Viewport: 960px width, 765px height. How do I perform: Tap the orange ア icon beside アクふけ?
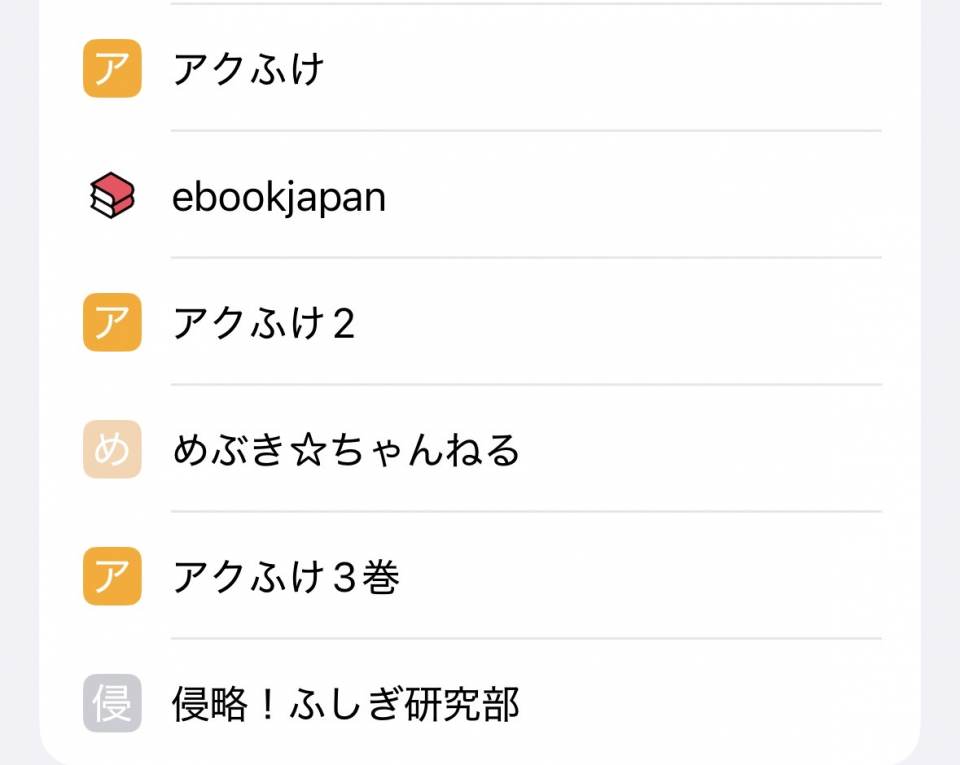tap(112, 69)
